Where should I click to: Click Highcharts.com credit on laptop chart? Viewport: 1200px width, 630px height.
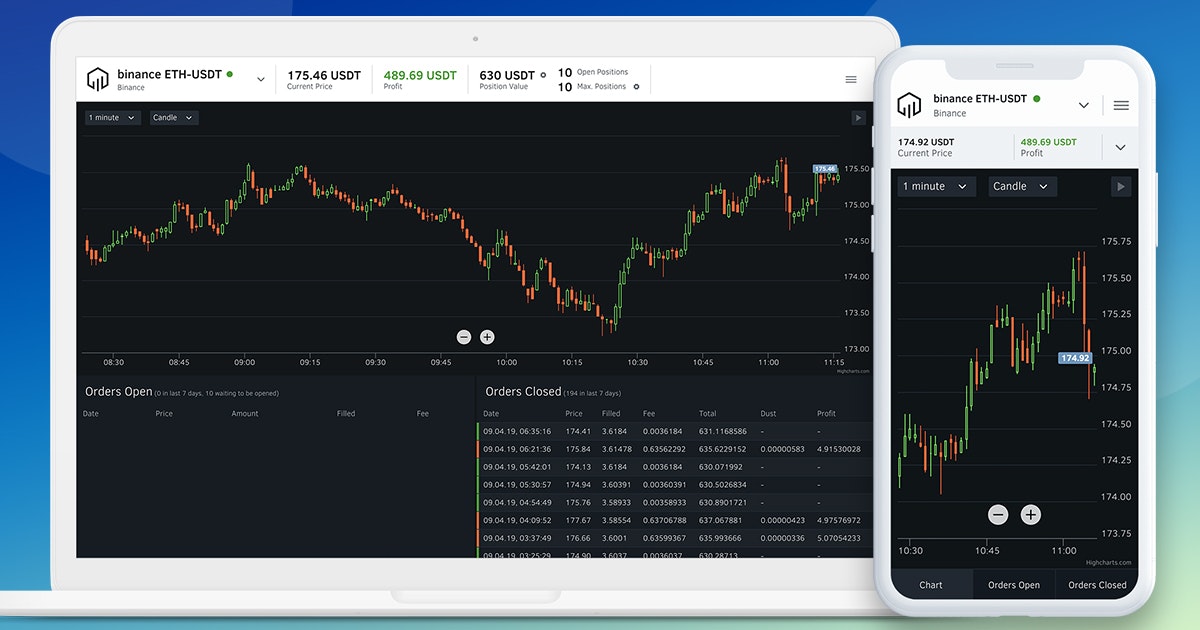(x=853, y=370)
